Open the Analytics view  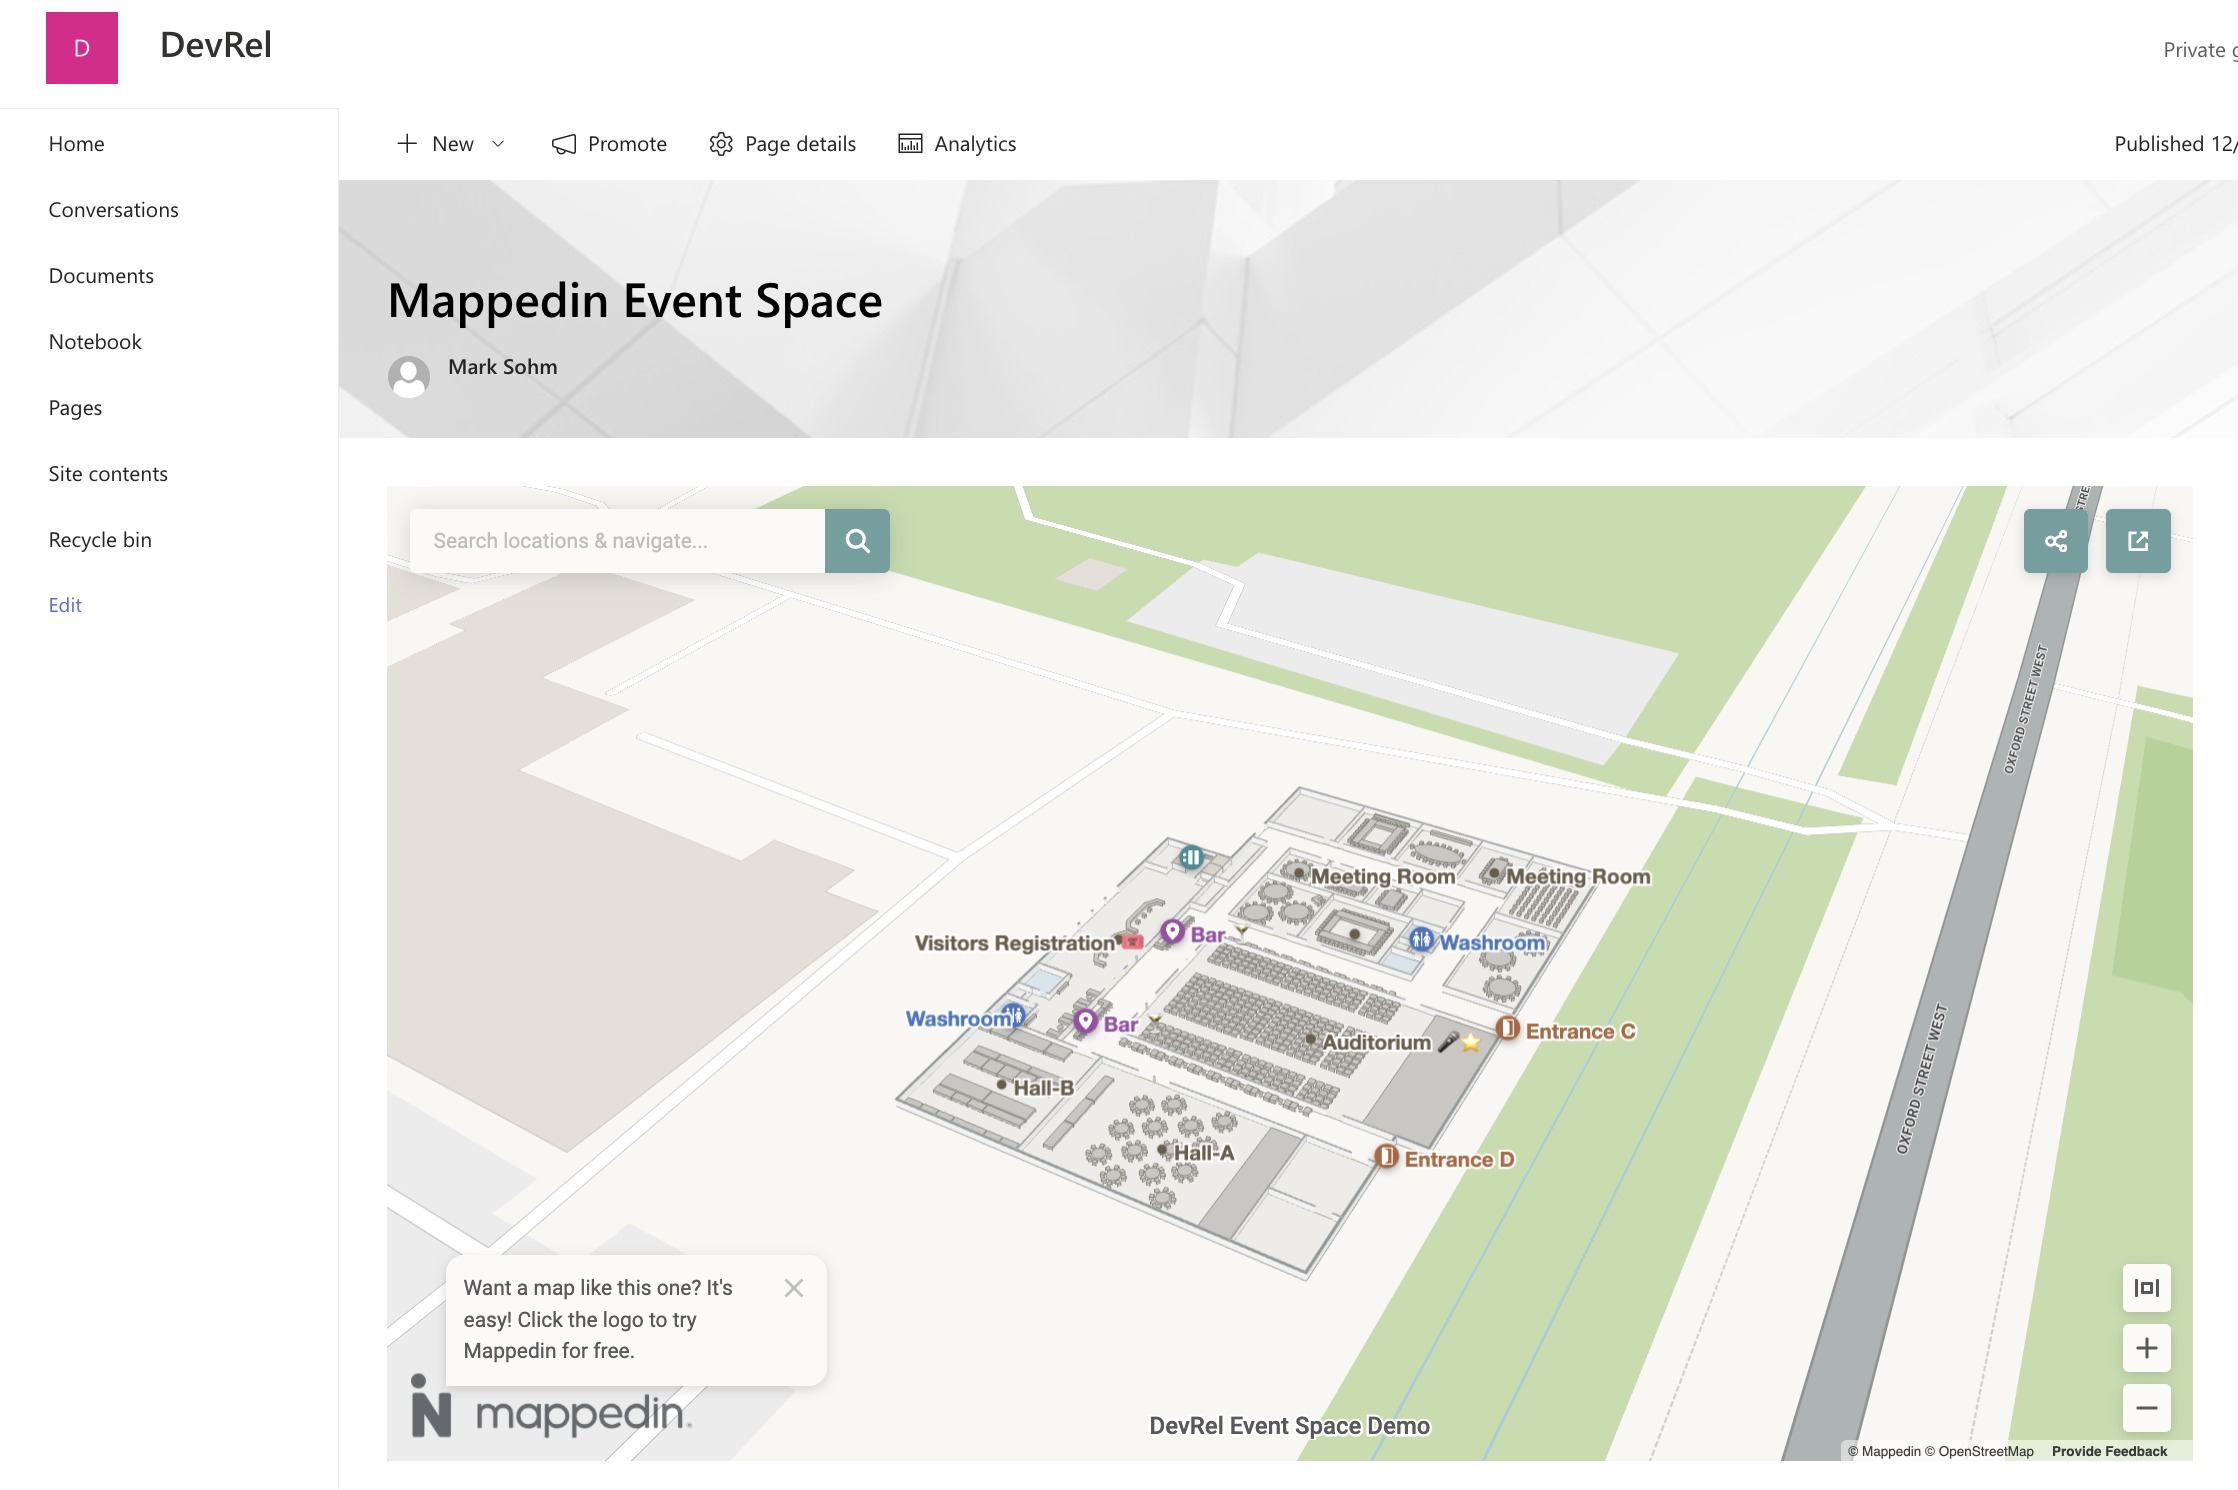click(x=955, y=143)
